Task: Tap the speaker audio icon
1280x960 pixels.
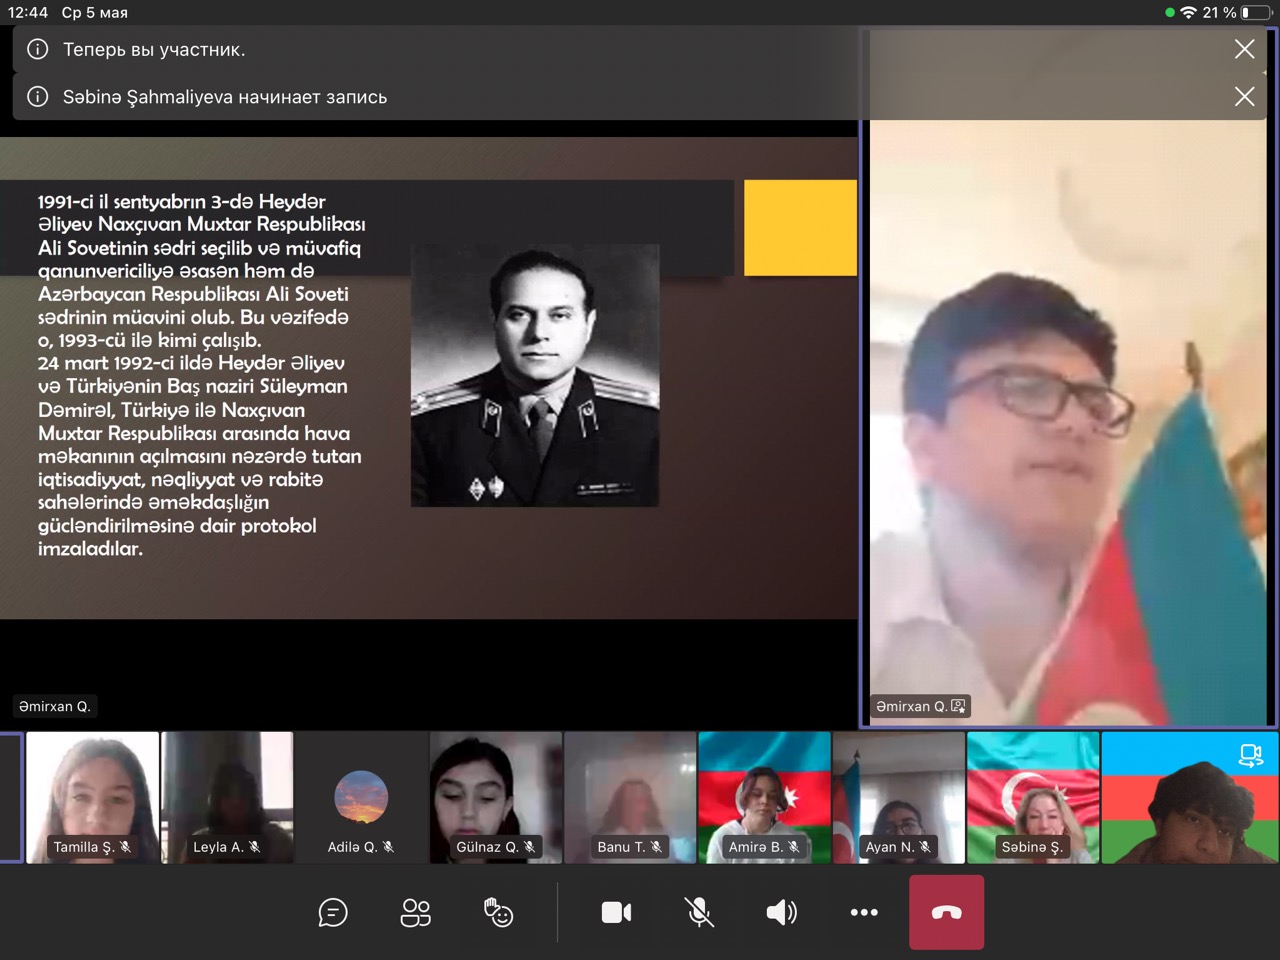Action: click(x=781, y=912)
